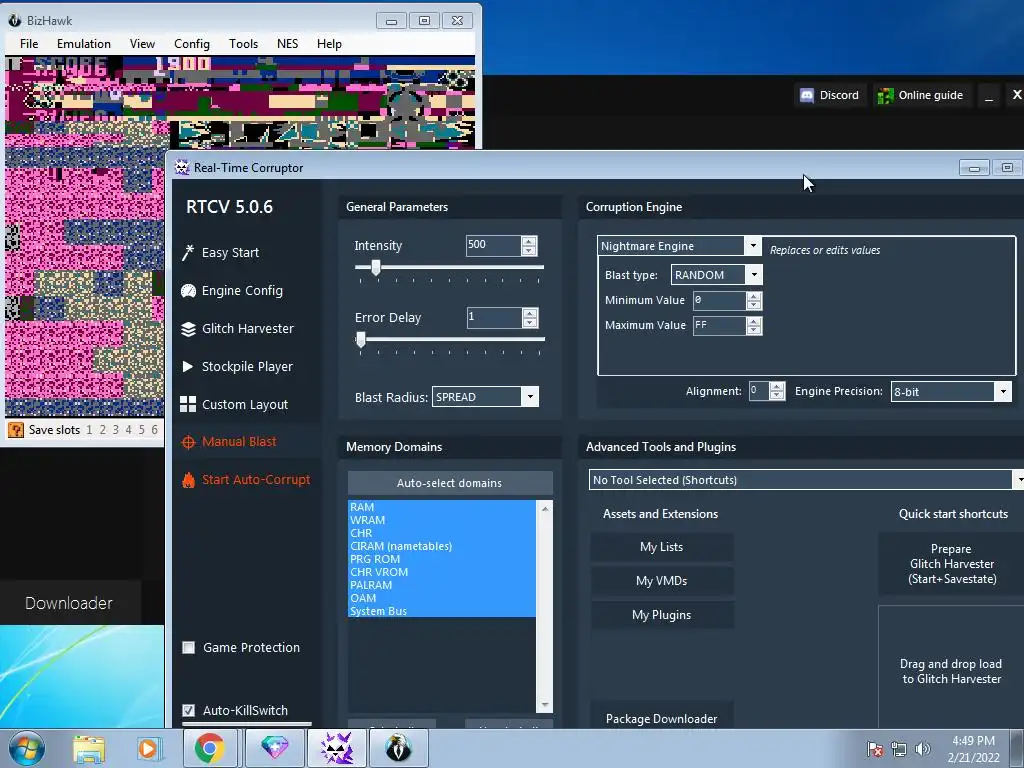Open the BizHawk View menu
This screenshot has height=768, width=1024.
pos(142,44)
